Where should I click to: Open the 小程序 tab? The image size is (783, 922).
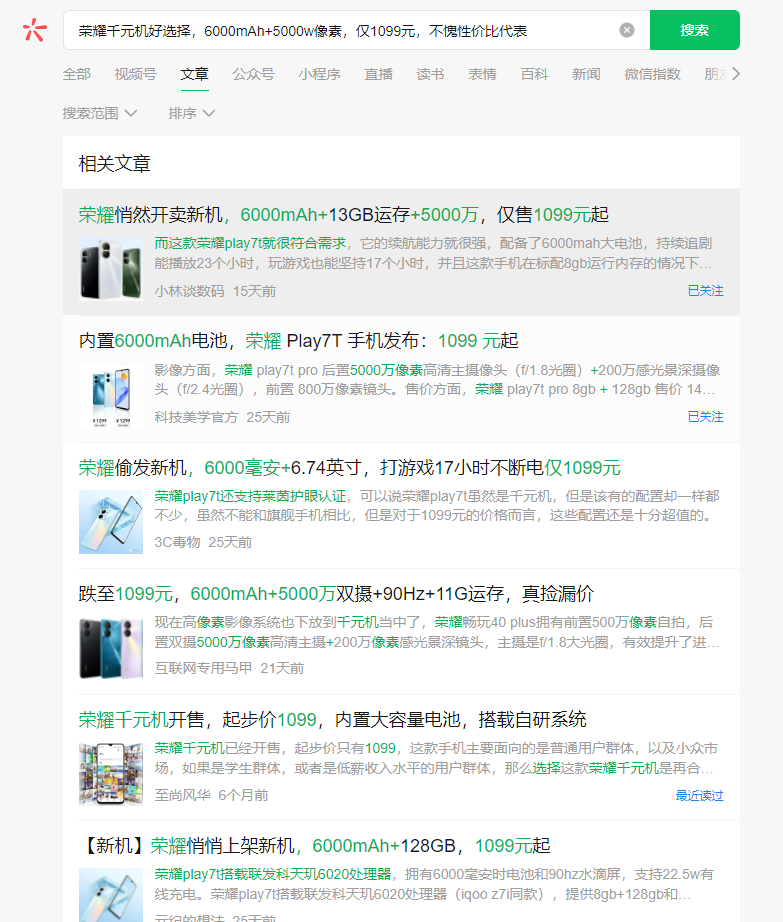point(319,74)
